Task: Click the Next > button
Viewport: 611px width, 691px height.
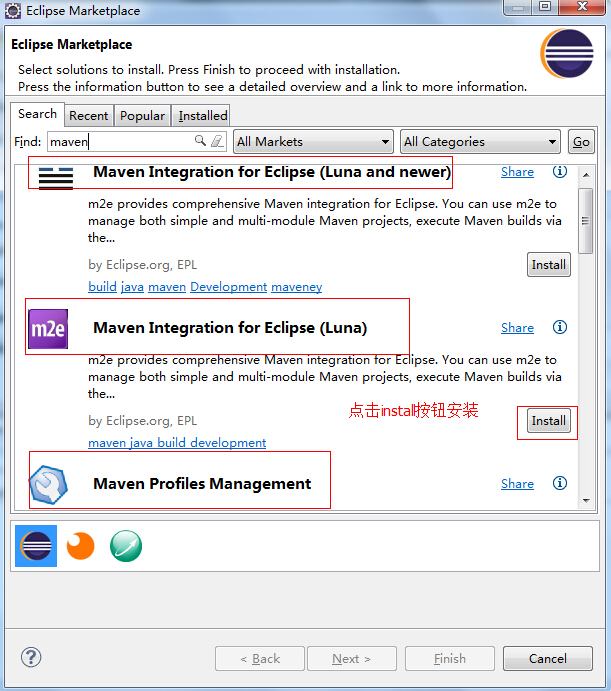Action: click(352, 658)
